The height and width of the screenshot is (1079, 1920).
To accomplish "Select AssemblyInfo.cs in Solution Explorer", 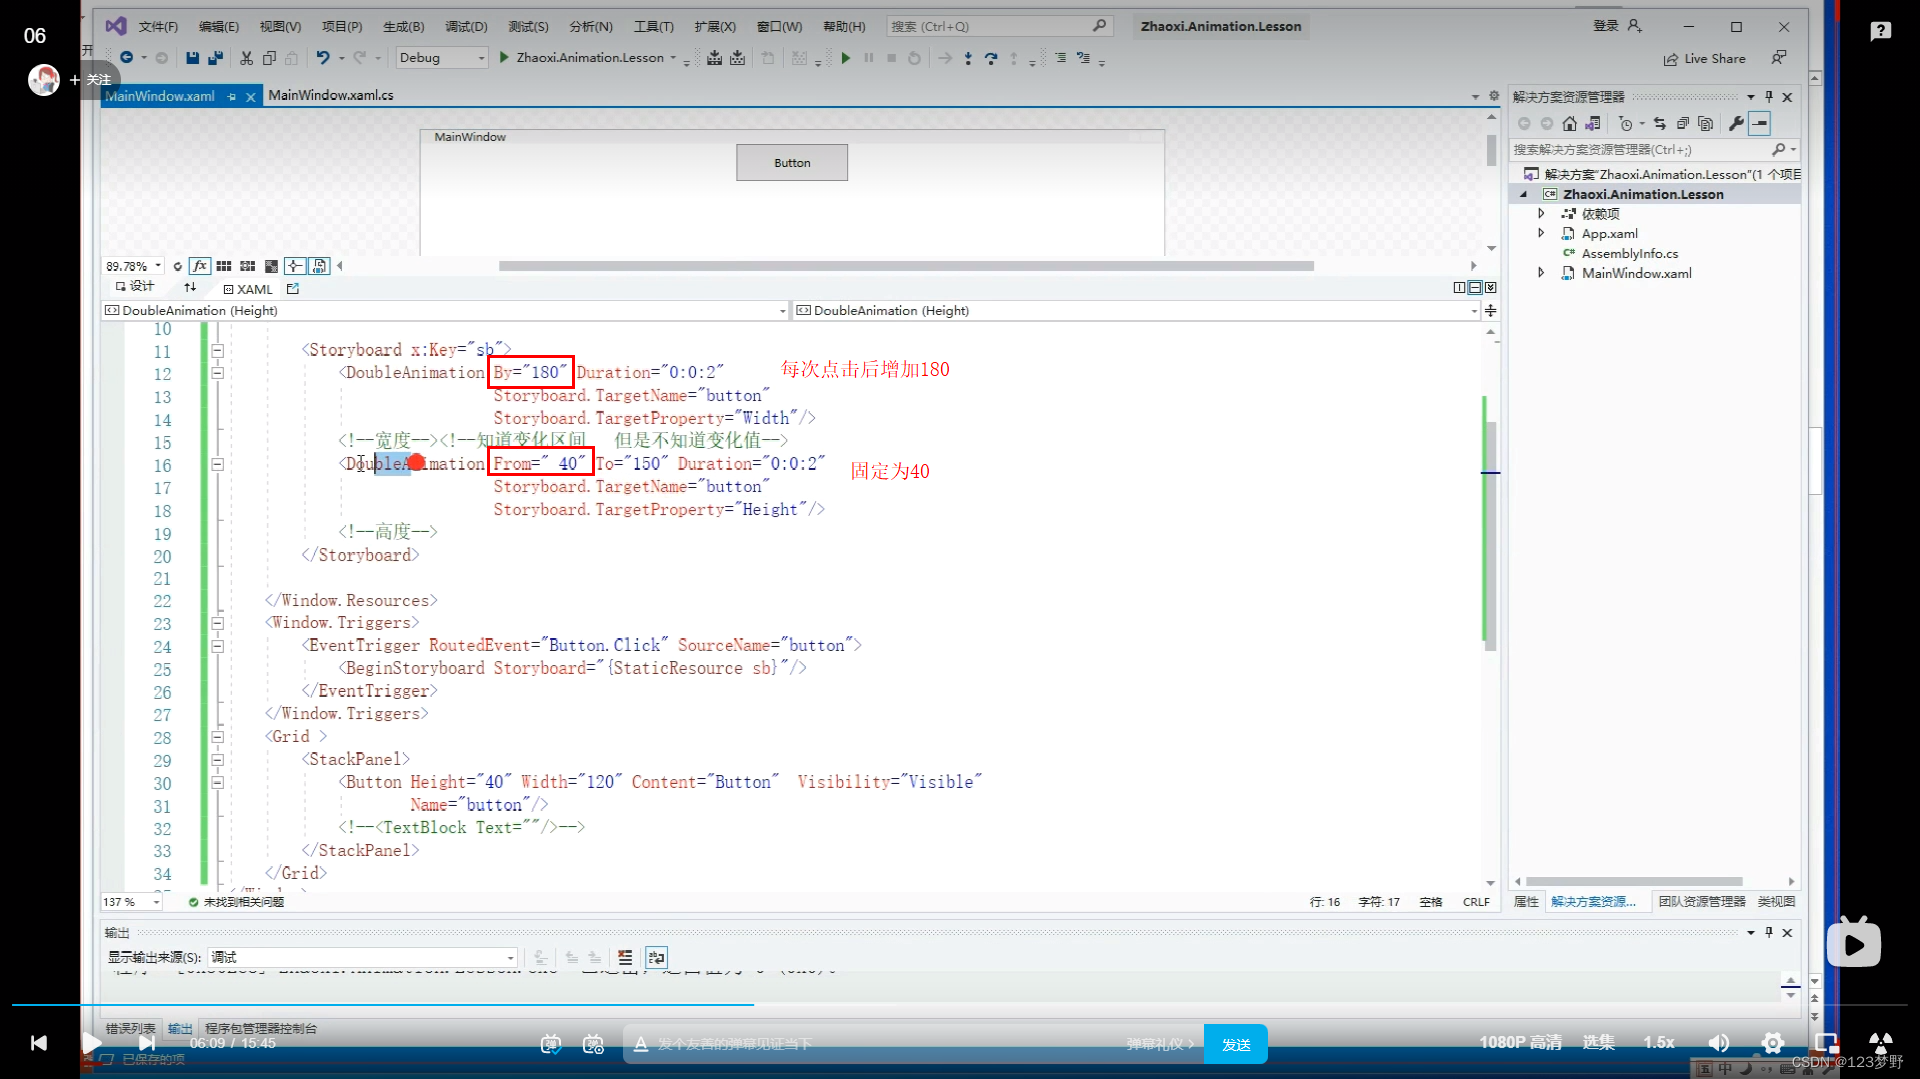I will point(1630,253).
